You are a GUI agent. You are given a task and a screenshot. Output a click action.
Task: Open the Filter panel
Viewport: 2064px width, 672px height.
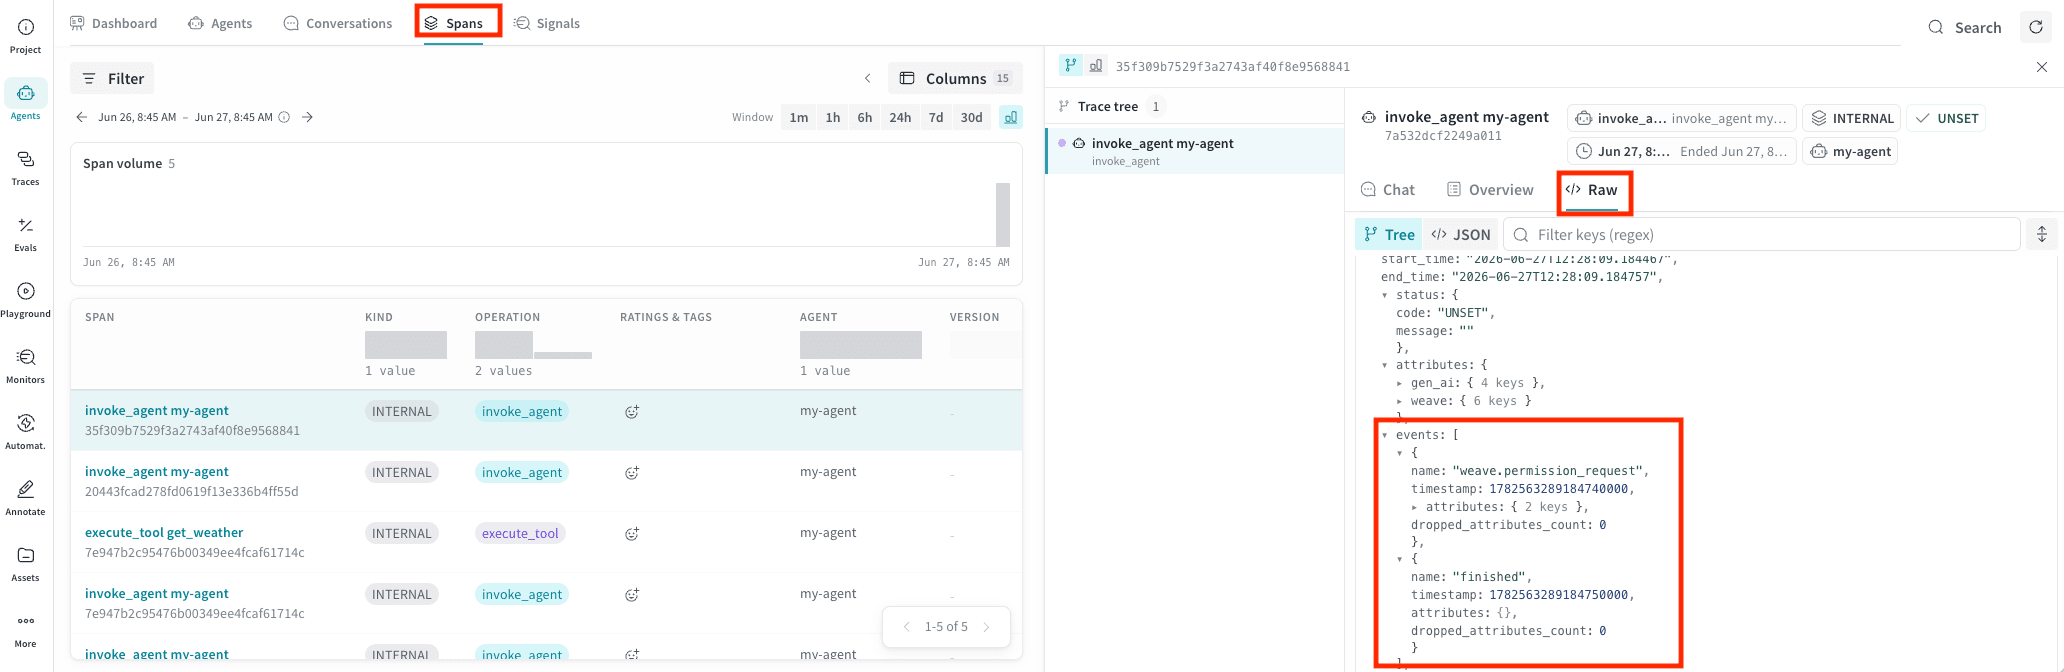tap(112, 78)
